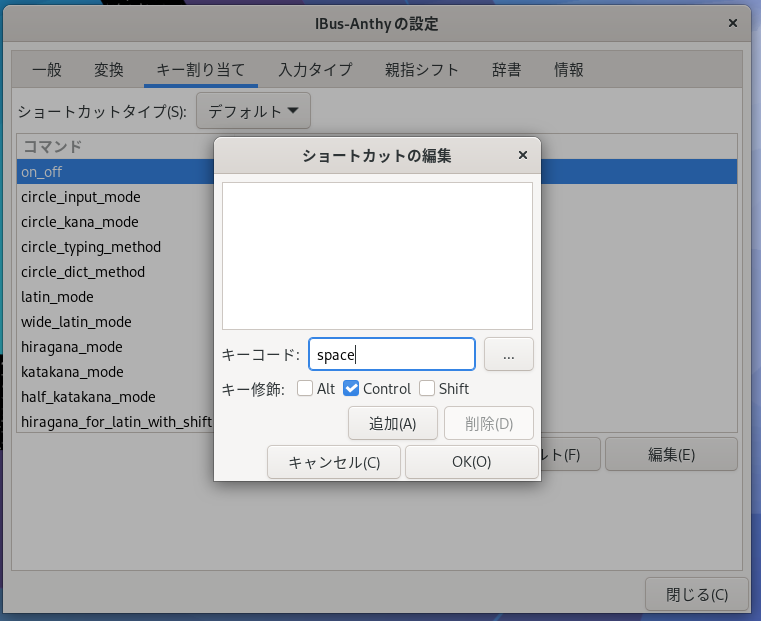
Task: Open the 入力タイプ tab
Action: (315, 70)
